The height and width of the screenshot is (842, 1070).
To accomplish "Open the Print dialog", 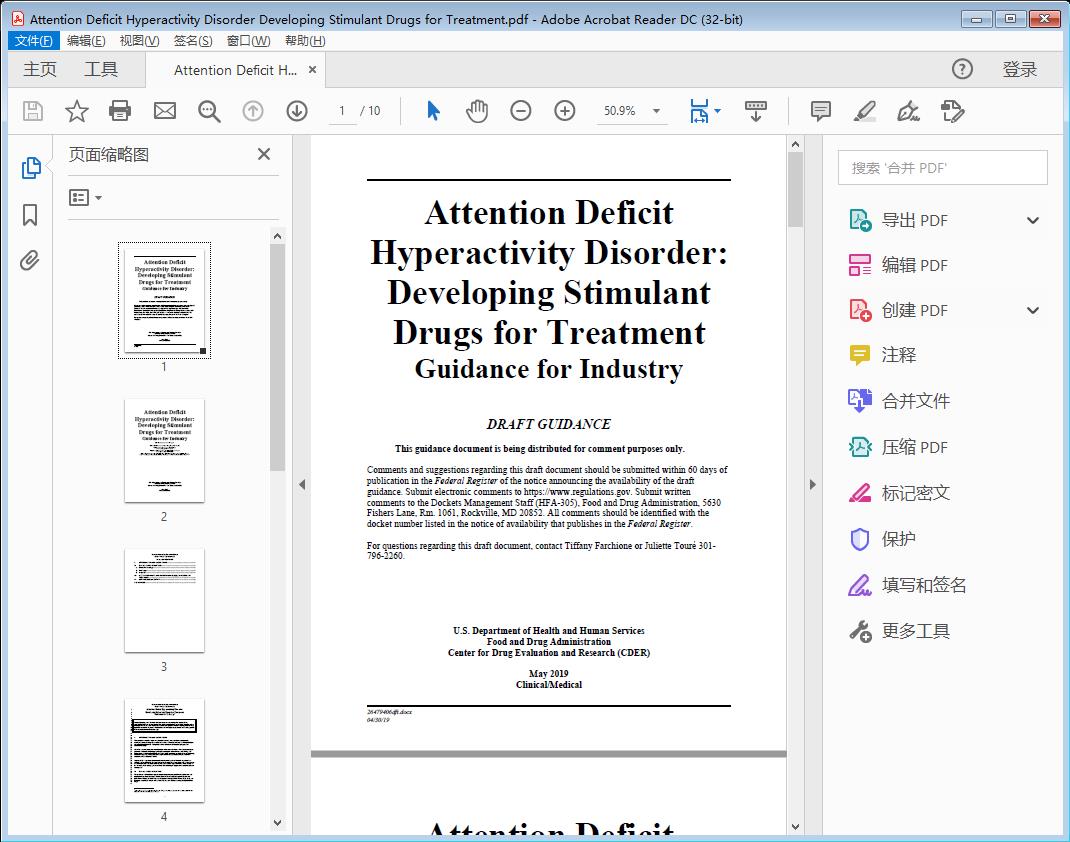I will coord(120,111).
